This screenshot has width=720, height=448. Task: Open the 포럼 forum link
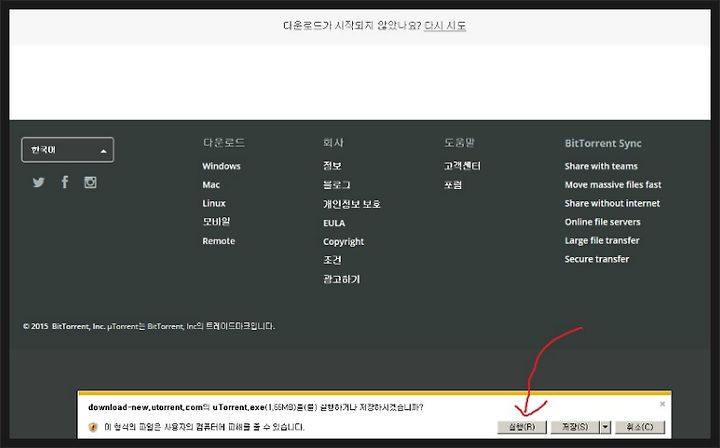pyautogui.click(x=453, y=185)
